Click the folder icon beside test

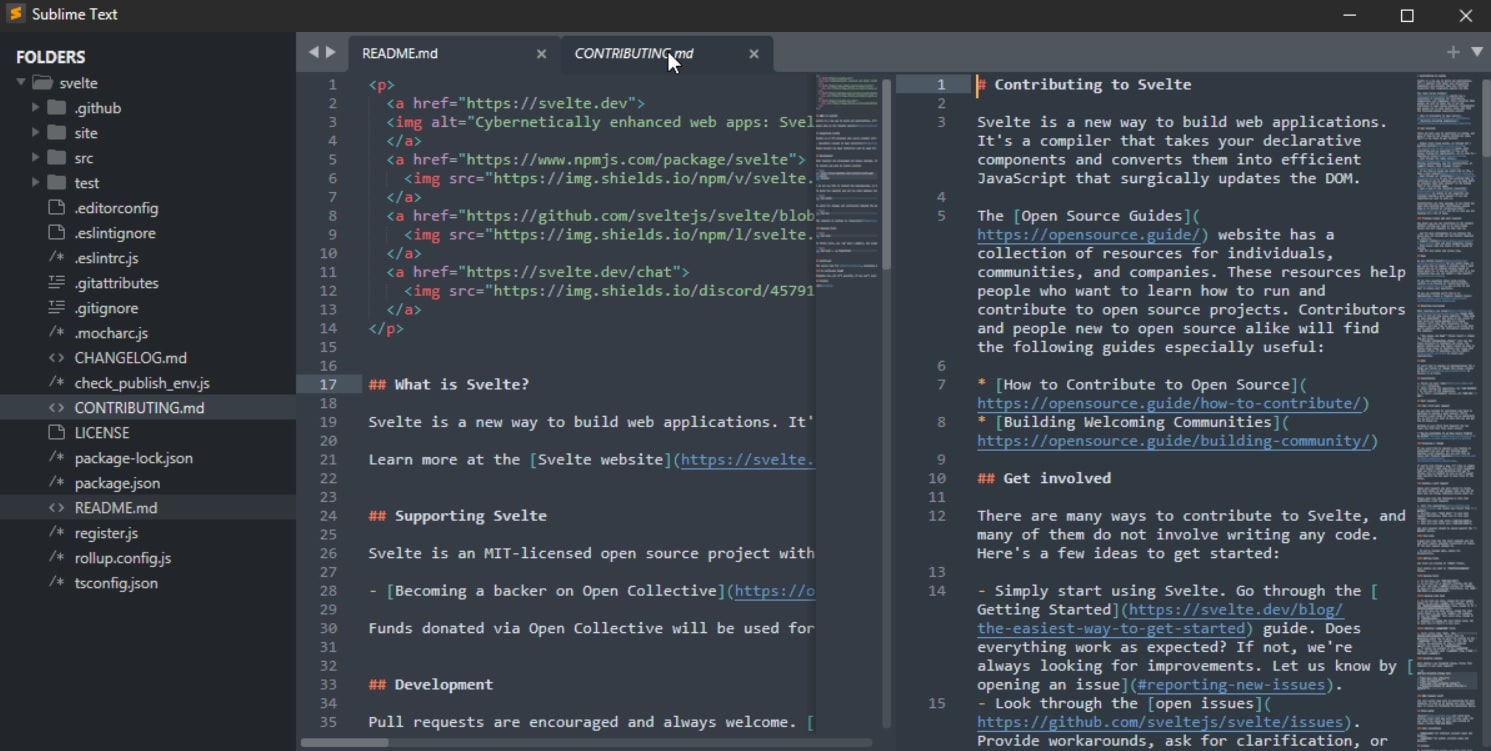point(57,183)
